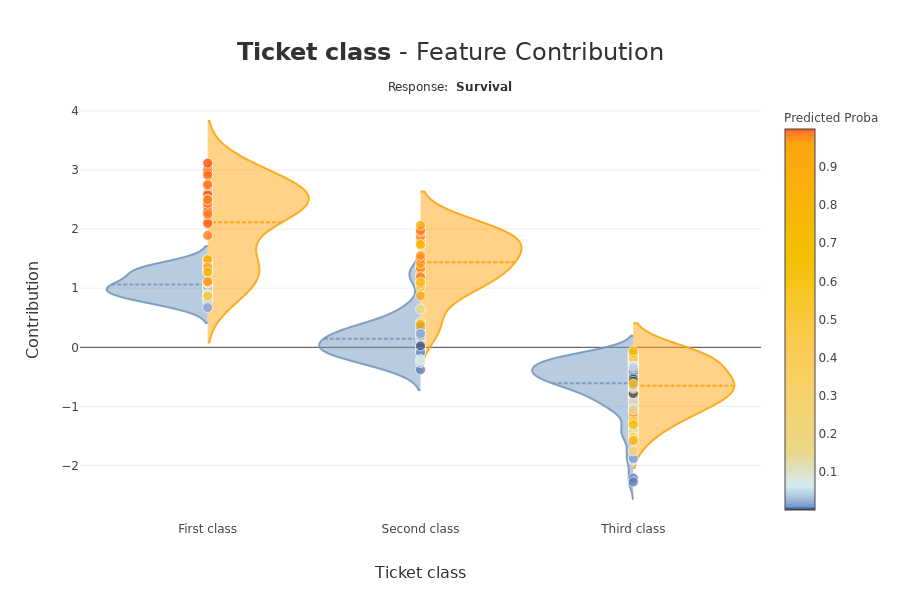Select the 'Third class' x-axis label
The image size is (900, 600).
pyautogui.click(x=633, y=529)
